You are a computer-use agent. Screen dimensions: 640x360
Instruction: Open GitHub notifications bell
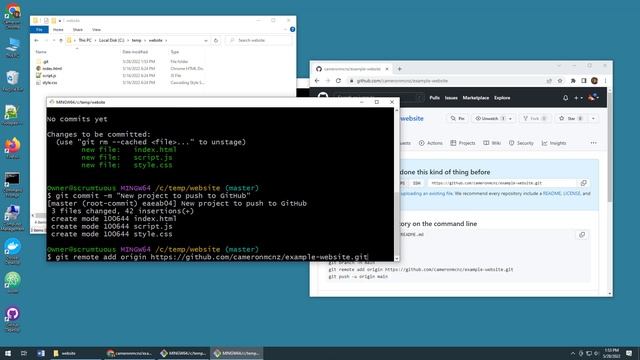565,98
